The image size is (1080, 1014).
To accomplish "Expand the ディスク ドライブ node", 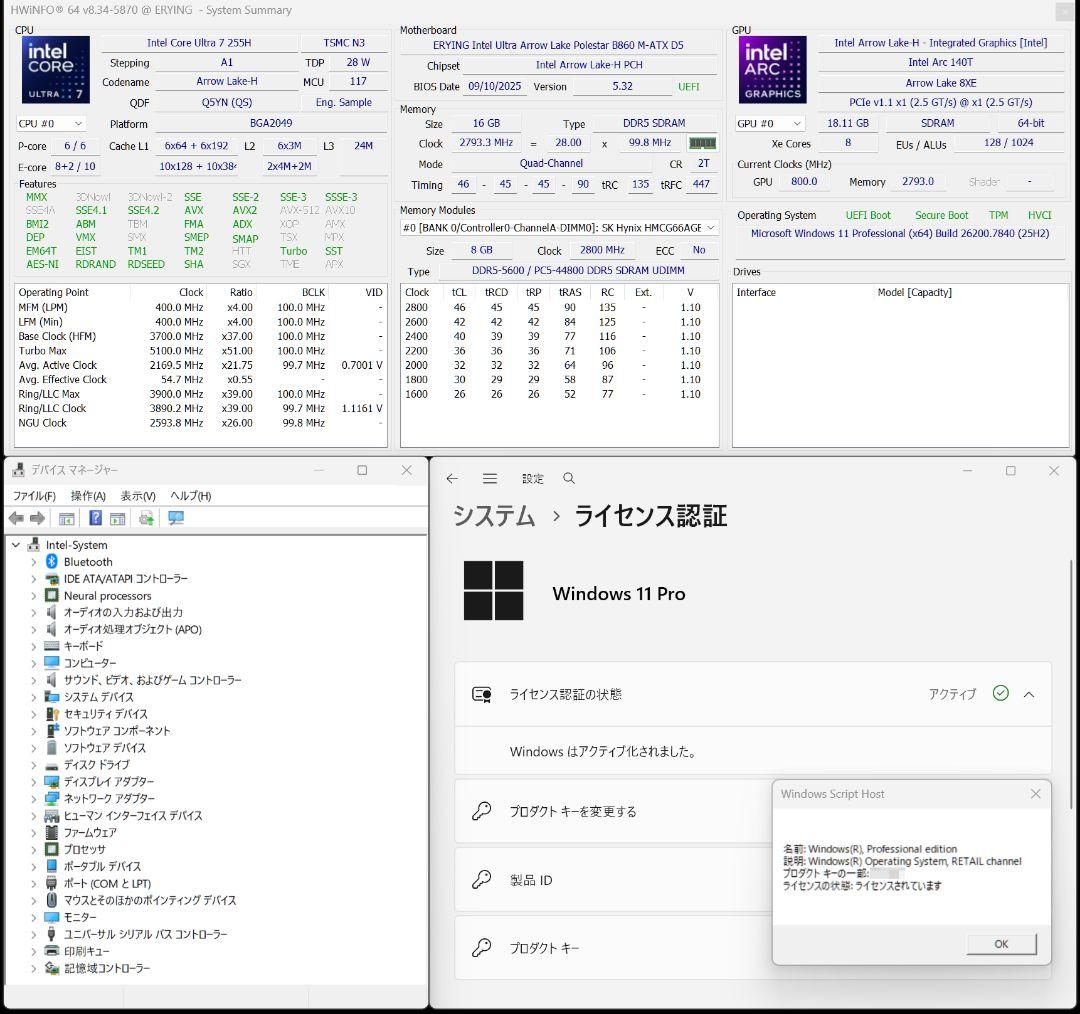I will (34, 765).
